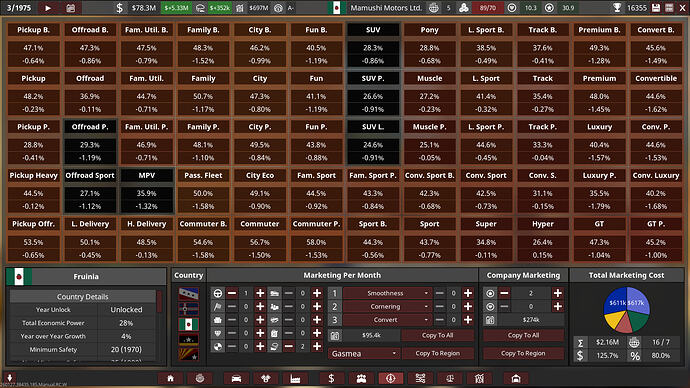Click the save floppy disk icon

[x=656, y=8]
